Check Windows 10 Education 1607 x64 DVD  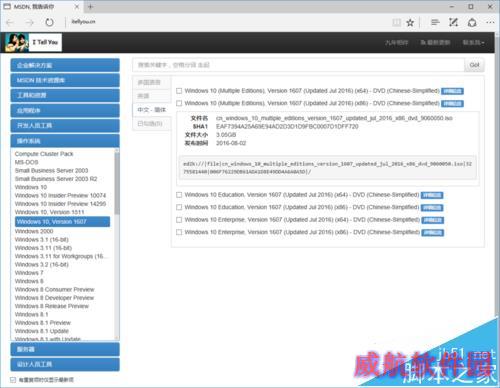(x=179, y=195)
